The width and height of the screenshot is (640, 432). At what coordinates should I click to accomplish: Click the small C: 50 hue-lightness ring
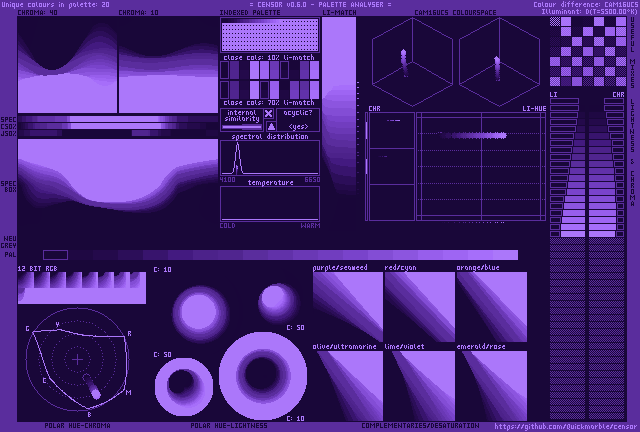tap(183, 382)
